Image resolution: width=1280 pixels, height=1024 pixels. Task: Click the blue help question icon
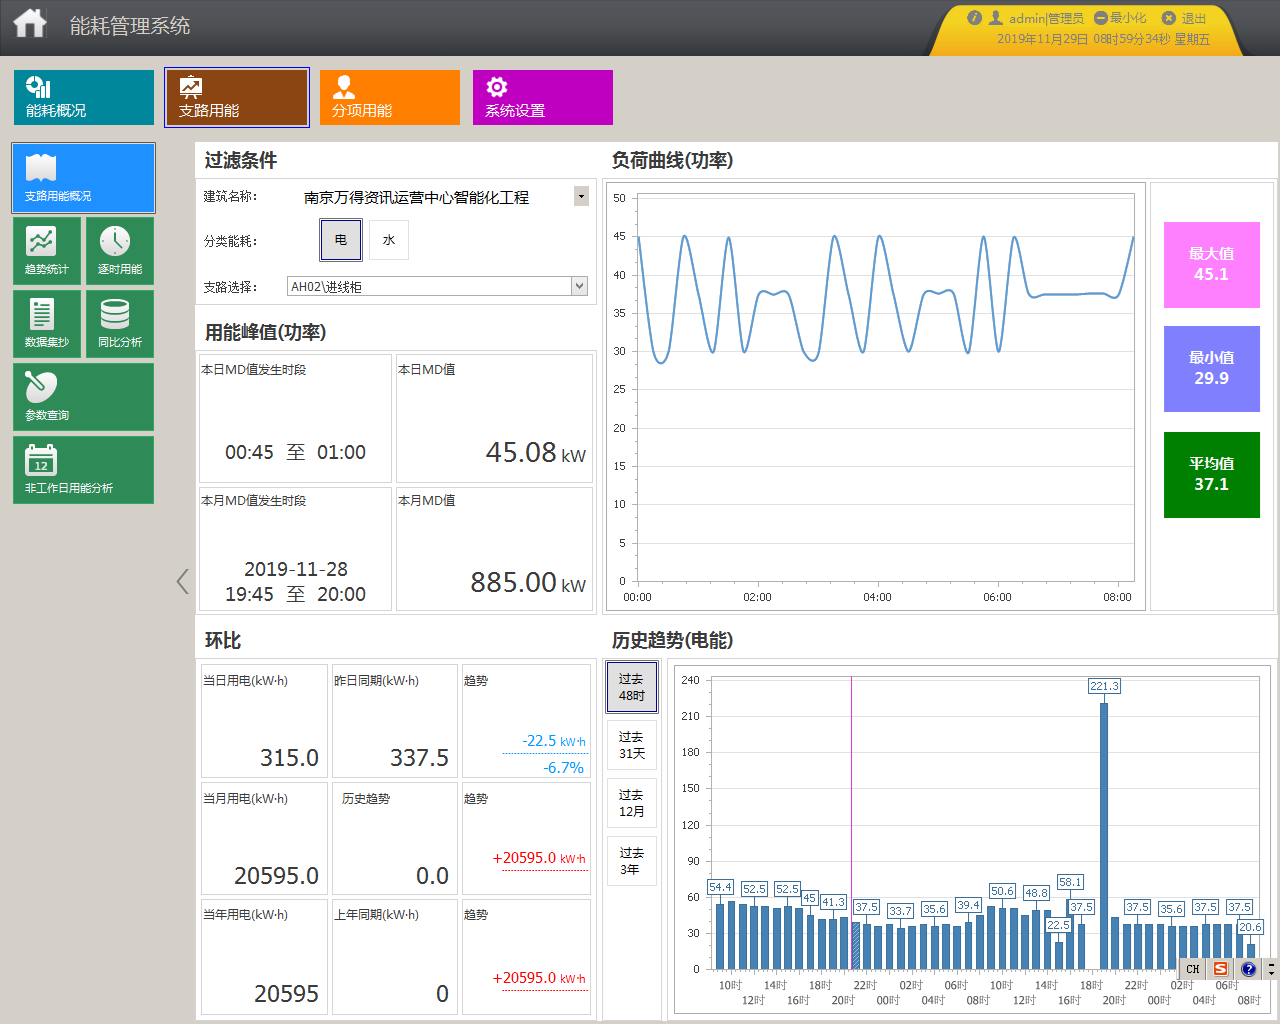point(1248,969)
